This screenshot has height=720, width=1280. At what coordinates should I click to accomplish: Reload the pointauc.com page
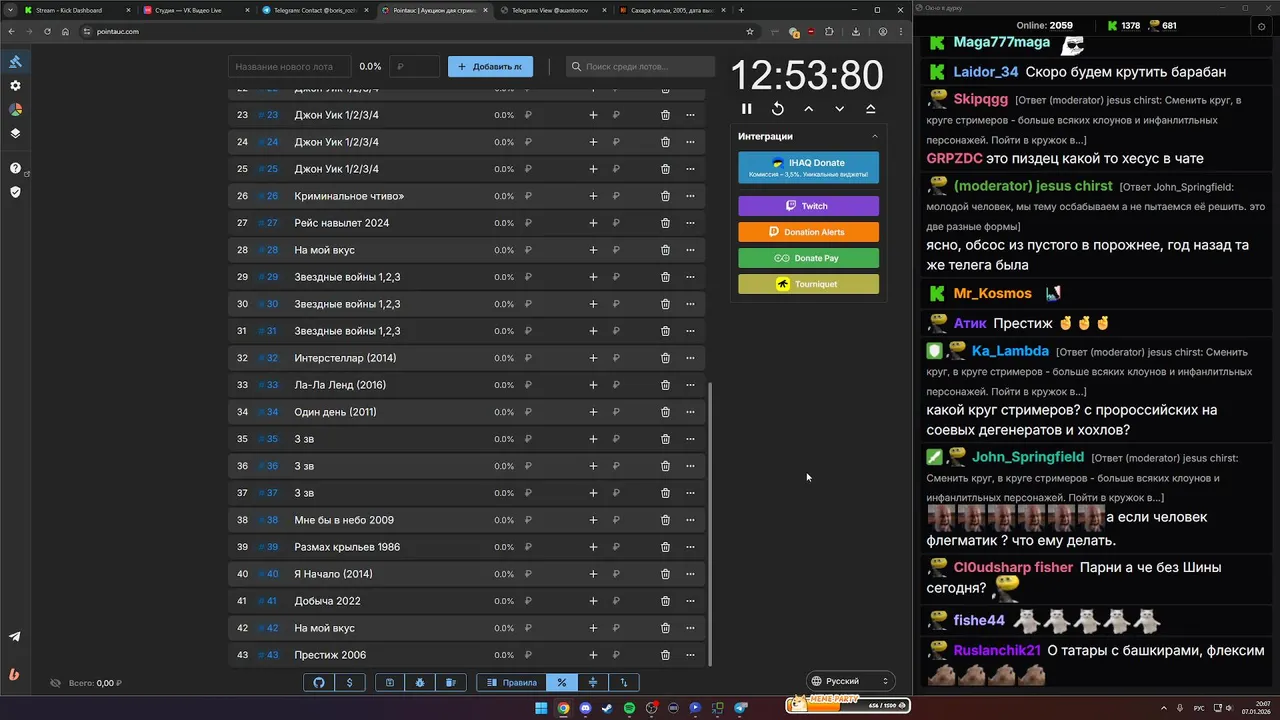pyautogui.click(x=46, y=32)
